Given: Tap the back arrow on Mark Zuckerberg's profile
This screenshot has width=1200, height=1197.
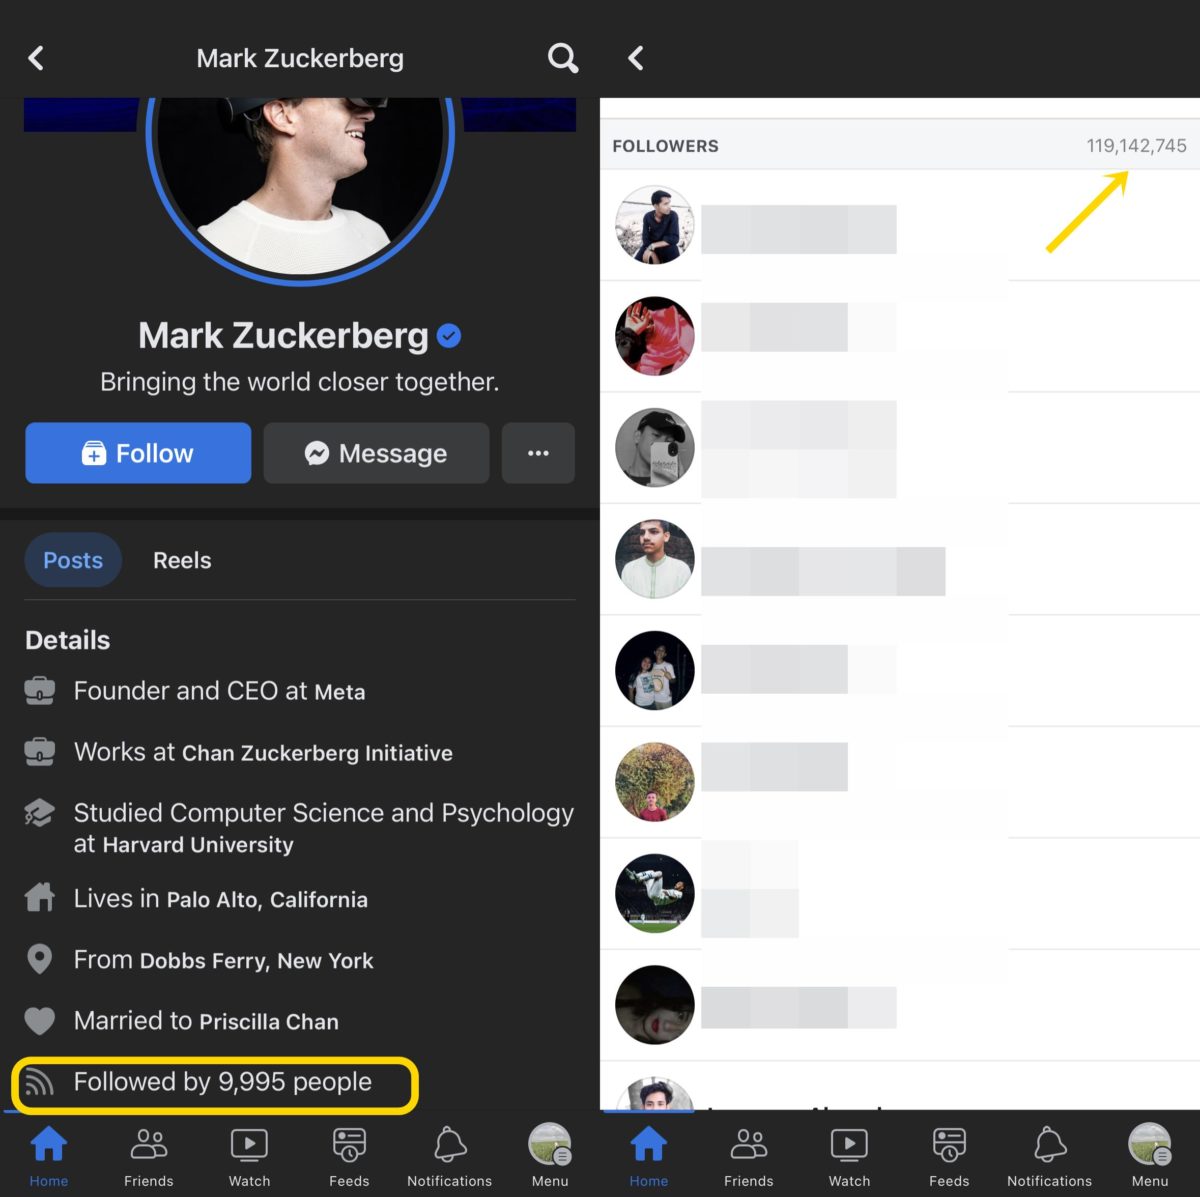Looking at the screenshot, I should pos(36,58).
